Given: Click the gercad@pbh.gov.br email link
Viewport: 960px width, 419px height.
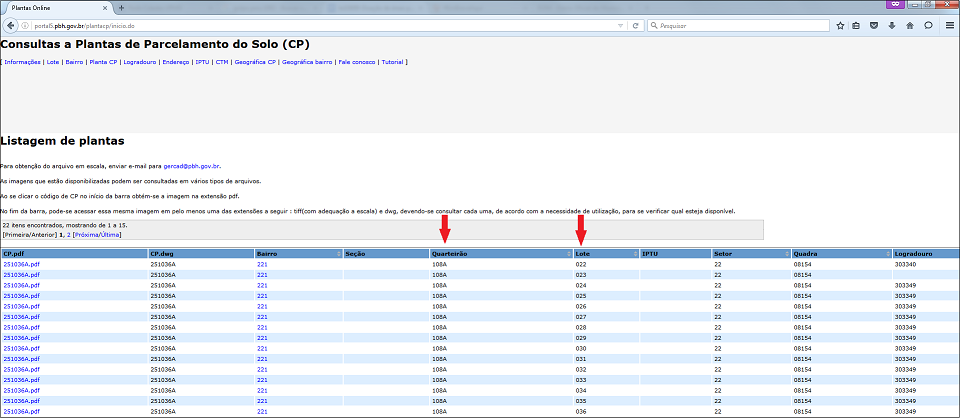Looking at the screenshot, I should (x=191, y=166).
